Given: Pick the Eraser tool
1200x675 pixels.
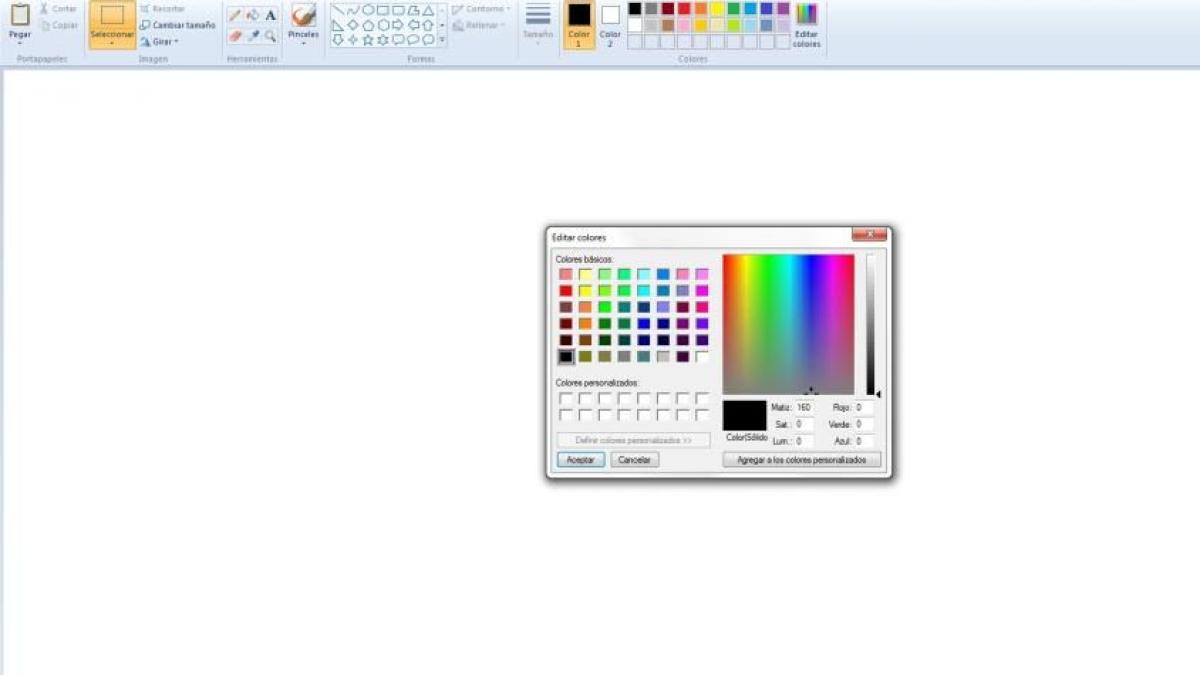Looking at the screenshot, I should 234,36.
